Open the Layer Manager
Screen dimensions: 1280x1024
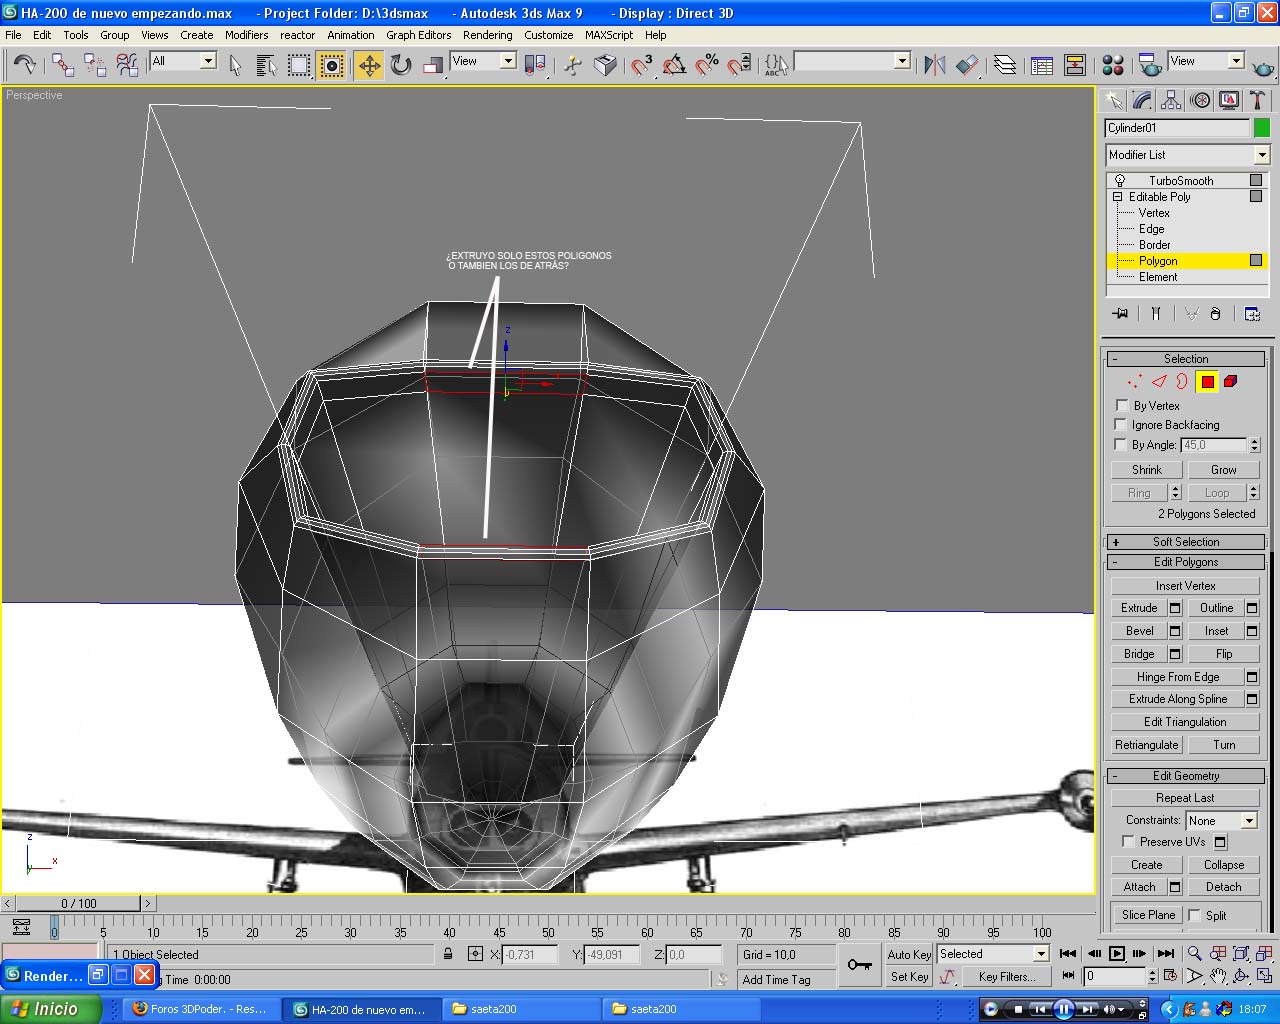tap(1005, 66)
